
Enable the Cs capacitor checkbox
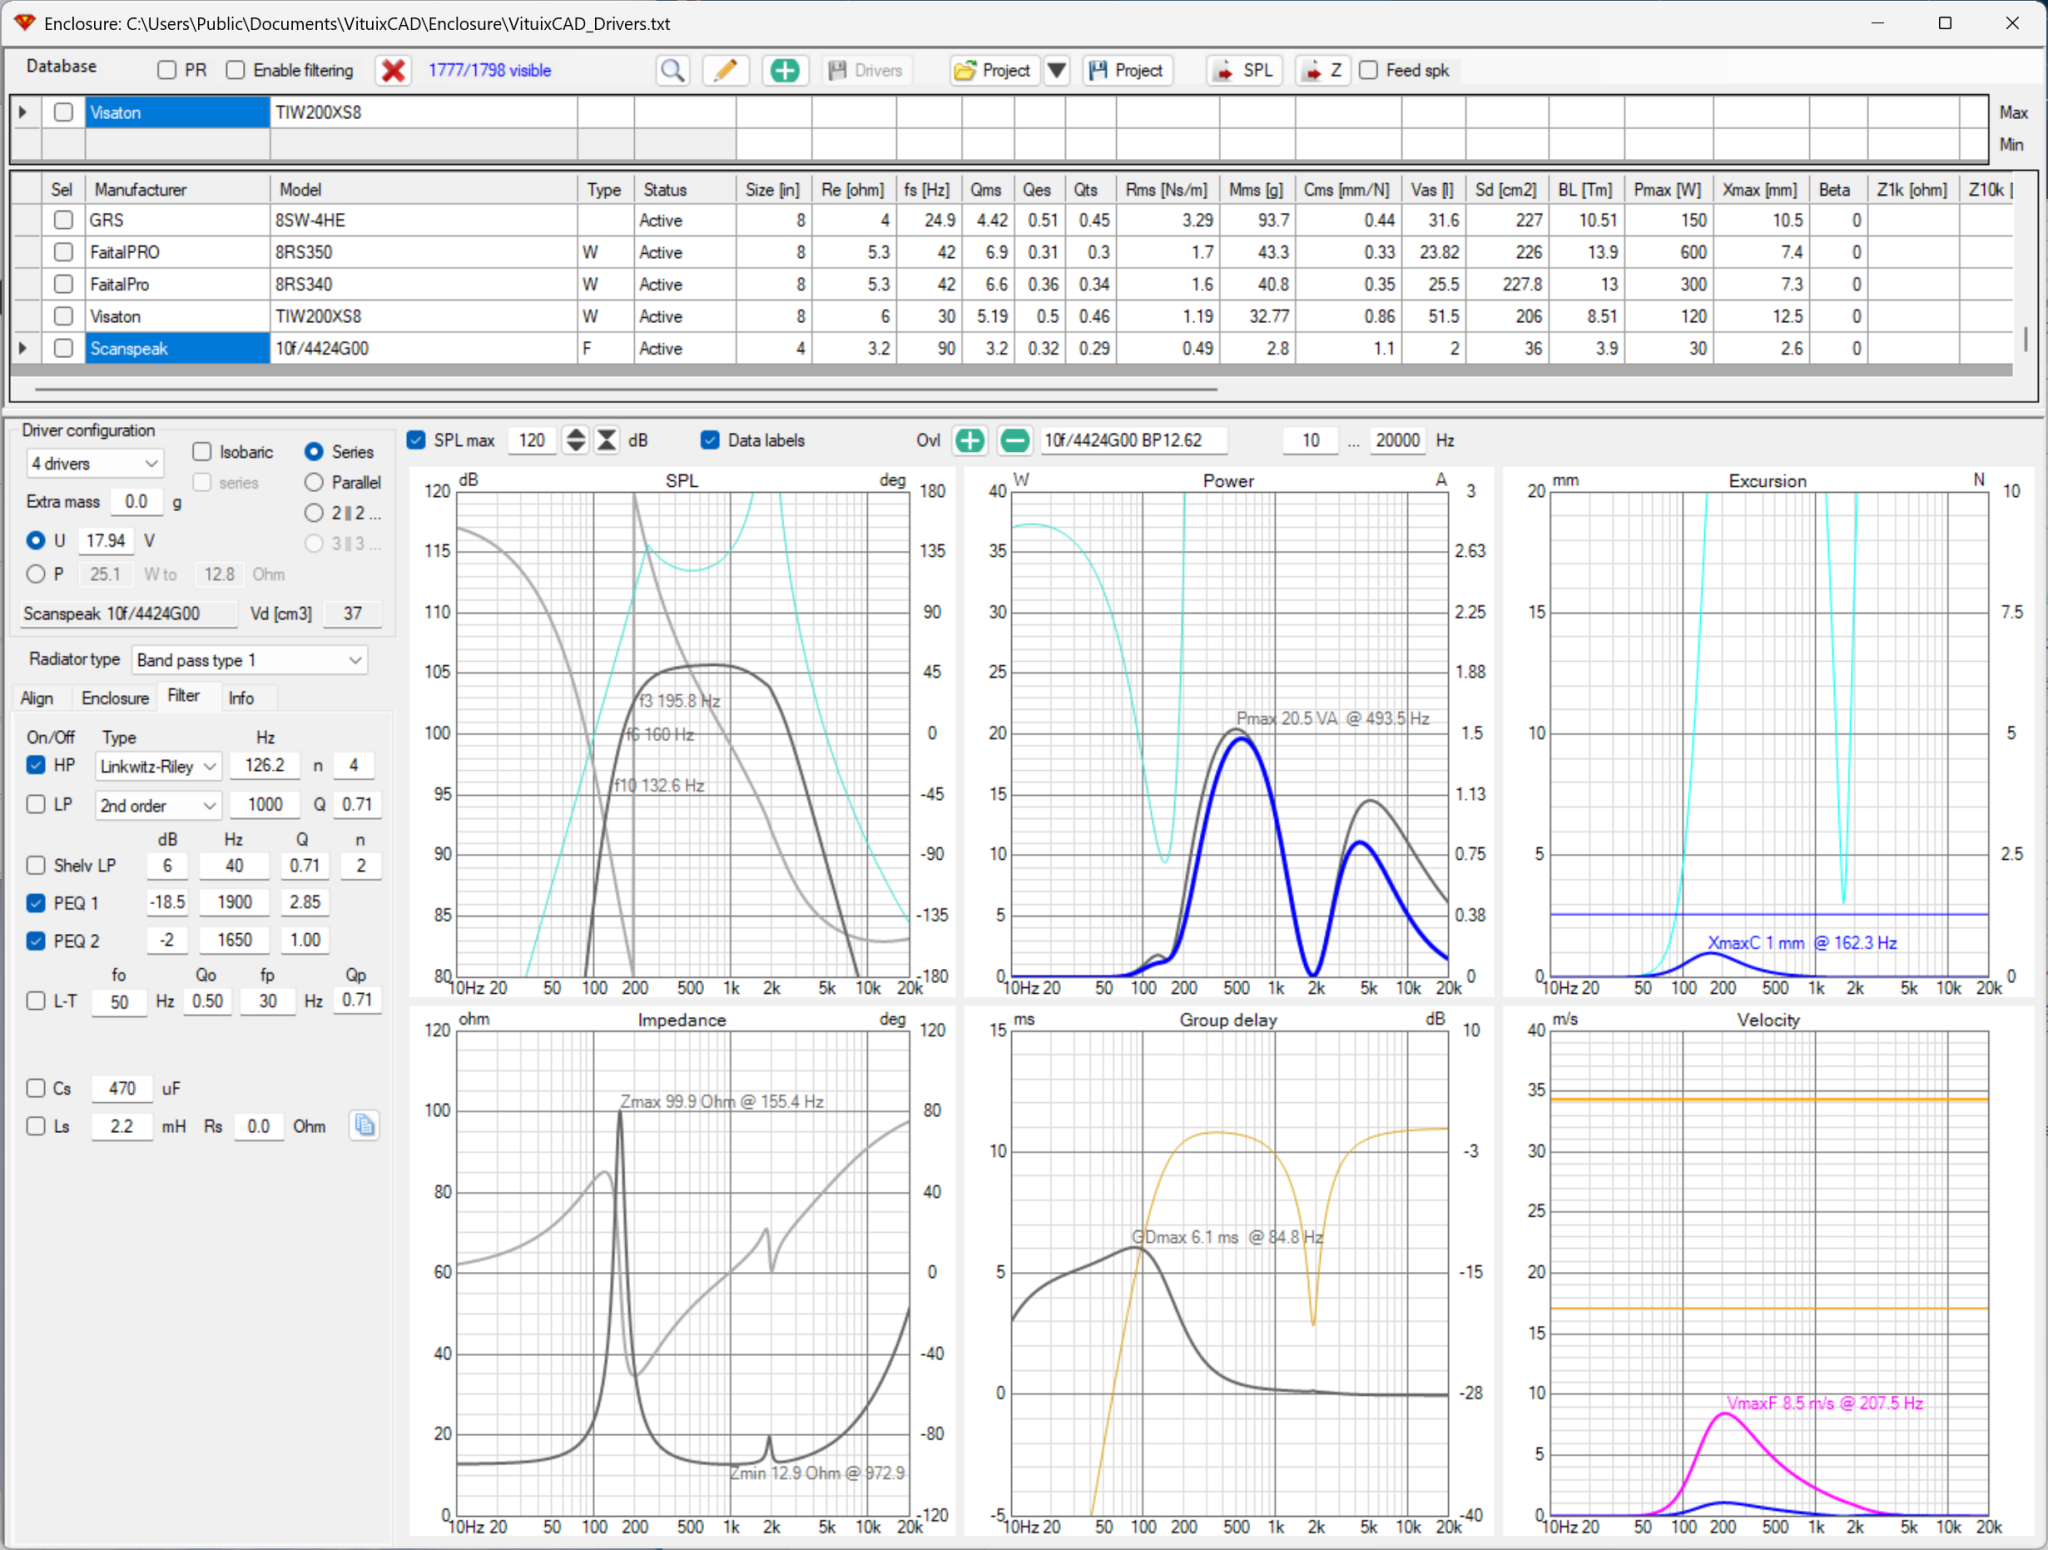36,1088
